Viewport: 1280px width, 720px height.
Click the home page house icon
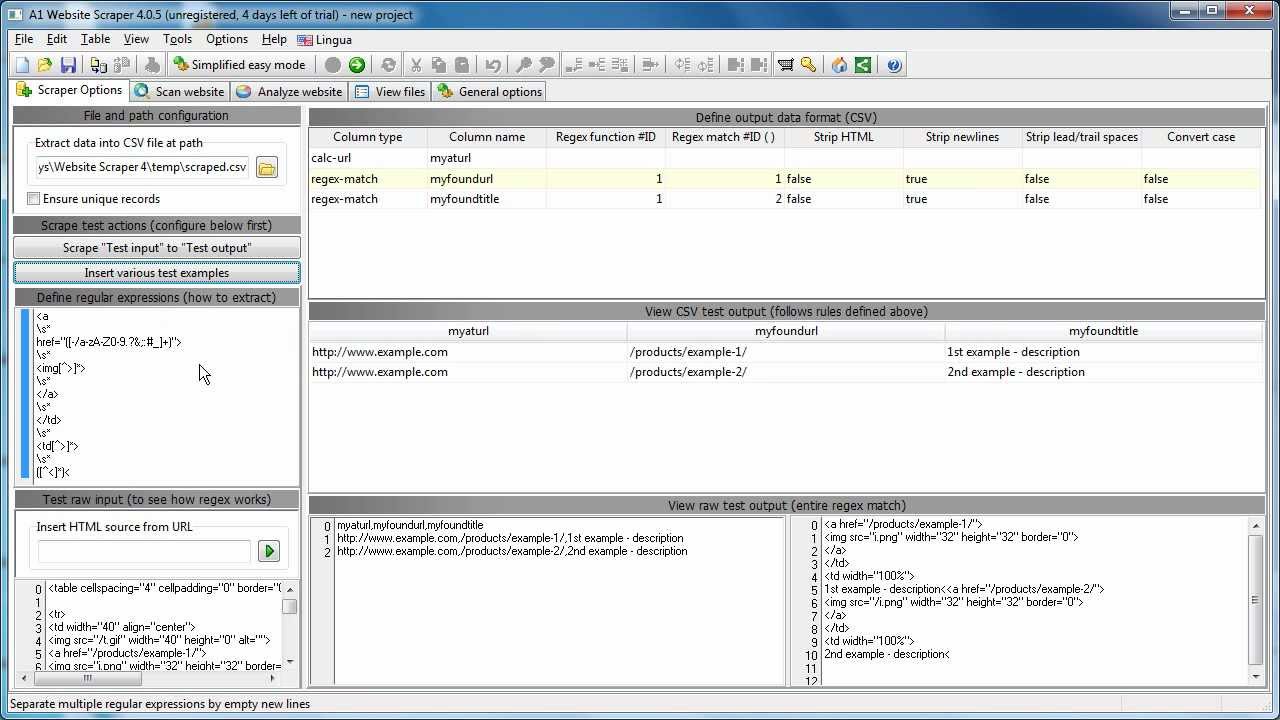[839, 65]
